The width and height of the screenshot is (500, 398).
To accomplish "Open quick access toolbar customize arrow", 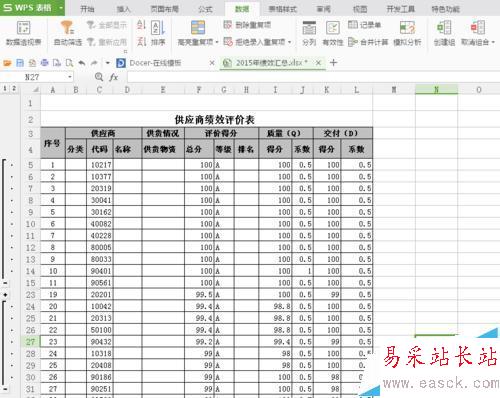I will (107, 63).
